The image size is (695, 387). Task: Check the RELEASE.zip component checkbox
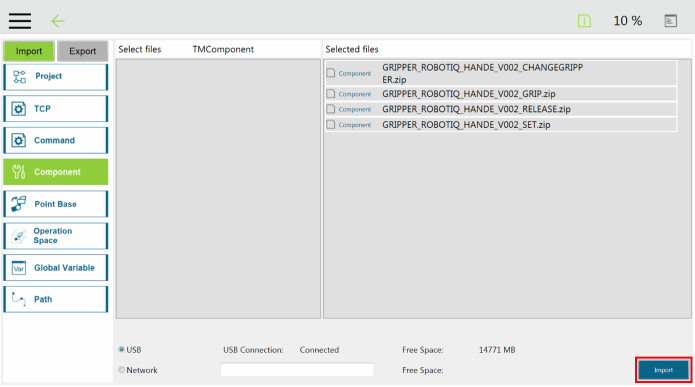[x=331, y=109]
